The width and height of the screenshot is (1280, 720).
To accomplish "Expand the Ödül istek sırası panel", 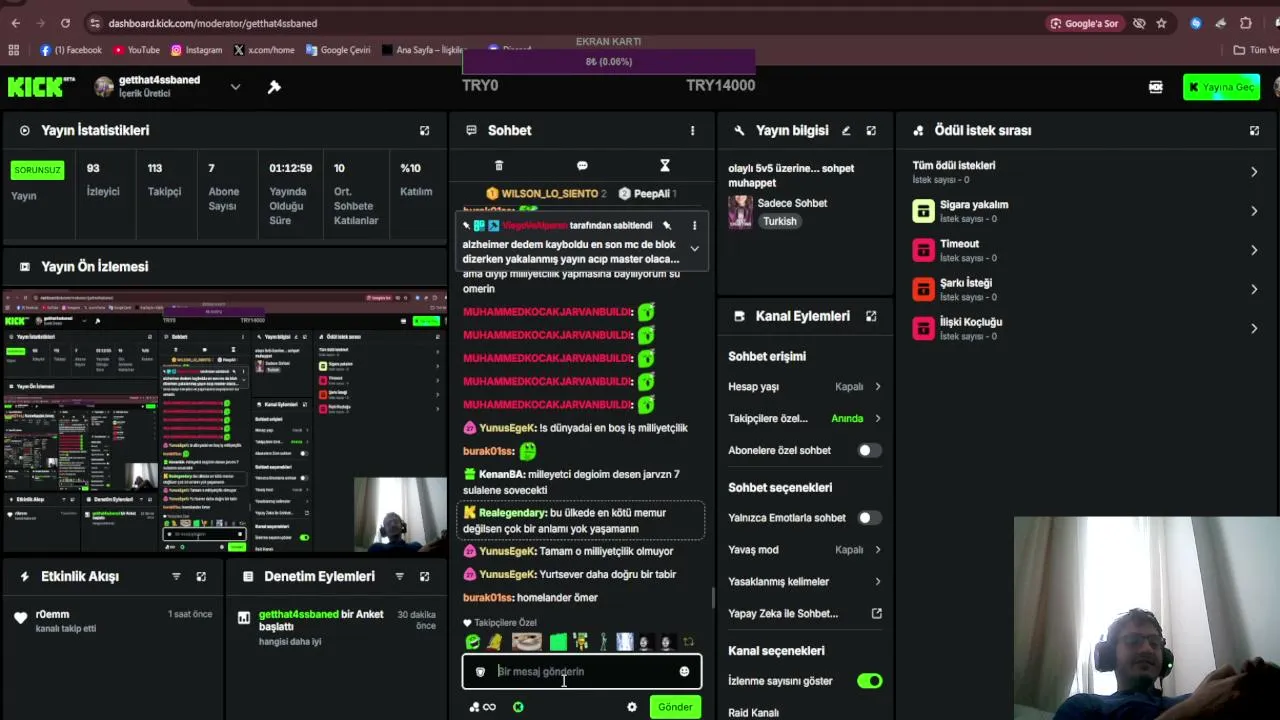I will pyautogui.click(x=1254, y=131).
